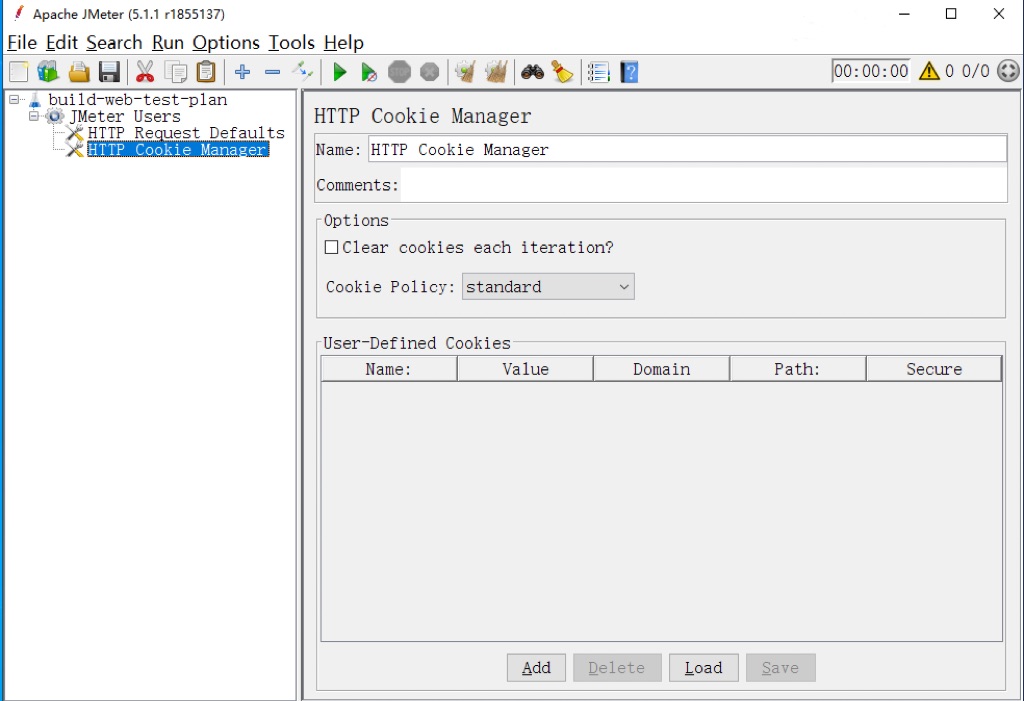Open the Function Helper dialog icon
The width and height of the screenshot is (1024, 701).
click(598, 72)
